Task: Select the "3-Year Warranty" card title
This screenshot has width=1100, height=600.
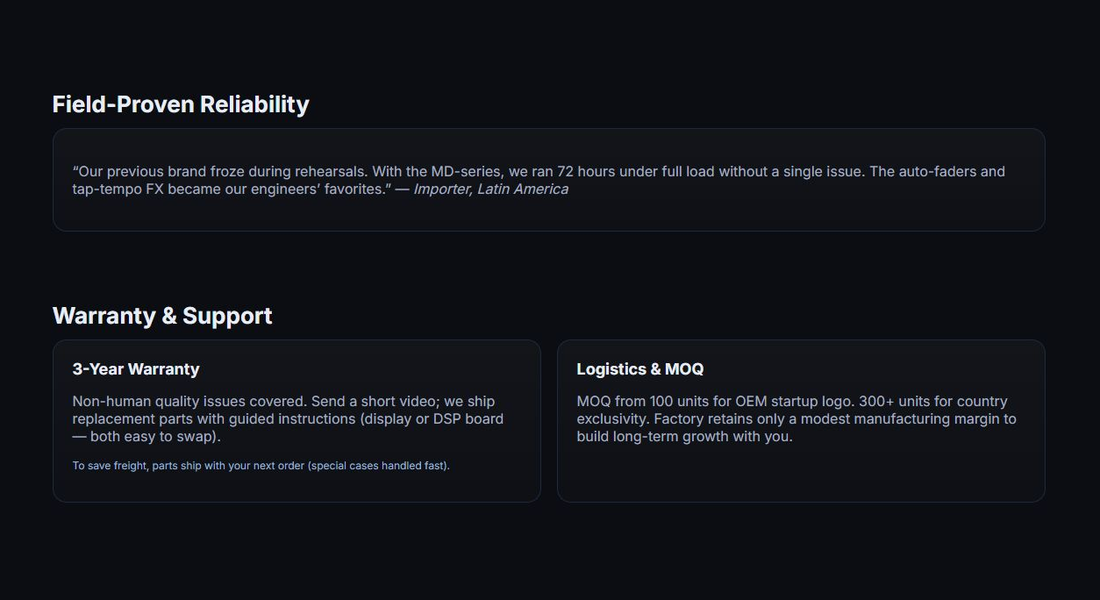Action: (136, 369)
